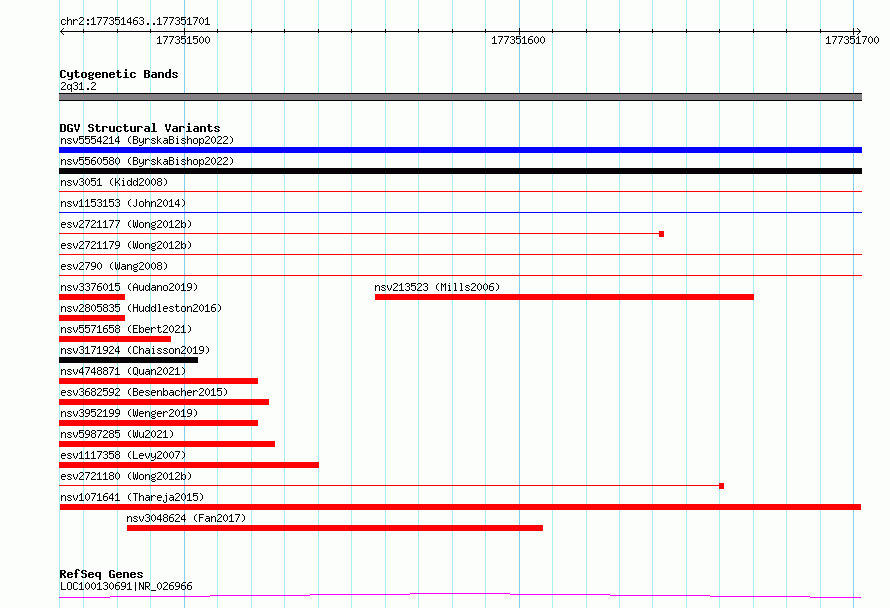
Task: Select the red nsv3048624 Fan2017 bar
Action: (x=335, y=528)
